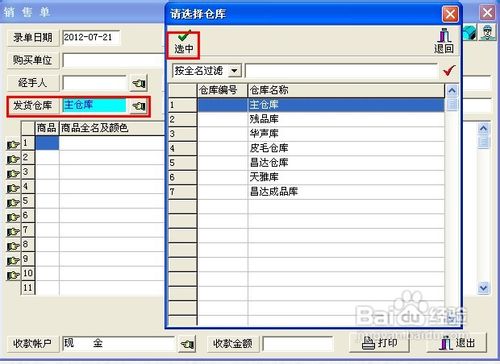Click row number 3 header in warehouse list
500x364 pixels.
click(183, 134)
